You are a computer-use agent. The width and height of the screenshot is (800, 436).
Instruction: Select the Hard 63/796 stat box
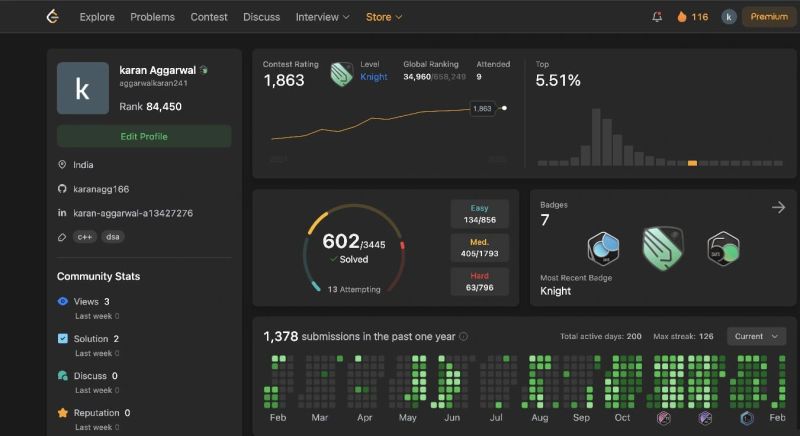pos(479,281)
